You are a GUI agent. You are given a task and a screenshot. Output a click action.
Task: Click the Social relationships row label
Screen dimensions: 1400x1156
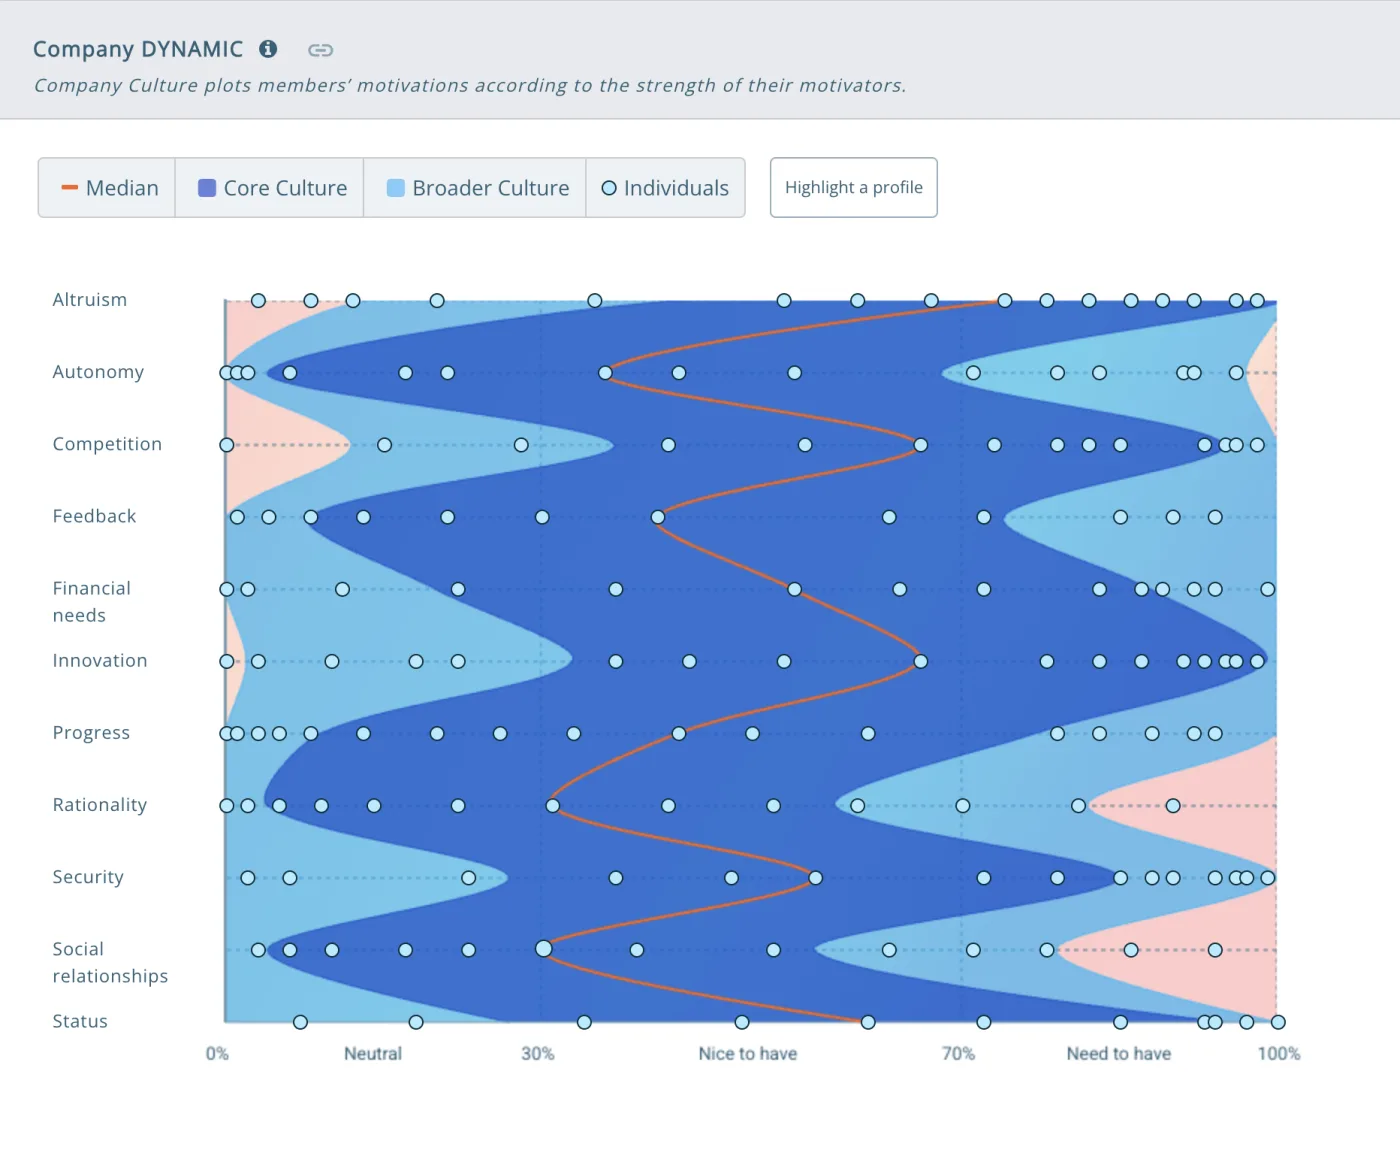[x=110, y=962]
